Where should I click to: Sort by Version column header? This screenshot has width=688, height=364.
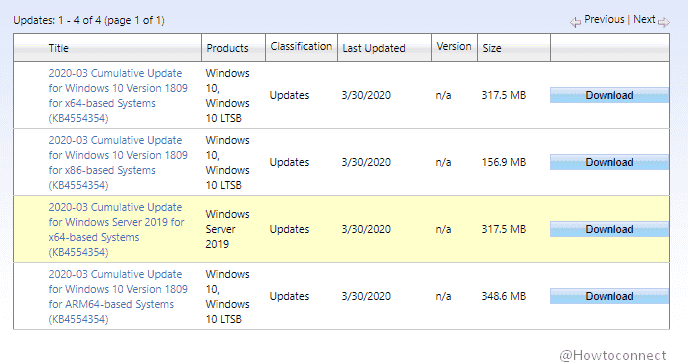click(x=454, y=46)
